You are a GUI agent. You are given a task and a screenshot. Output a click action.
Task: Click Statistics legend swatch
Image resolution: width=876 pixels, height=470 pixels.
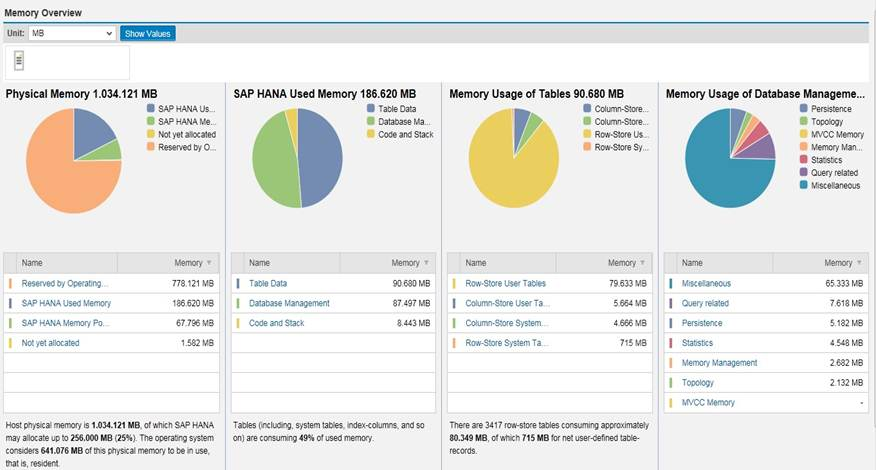[x=803, y=160]
